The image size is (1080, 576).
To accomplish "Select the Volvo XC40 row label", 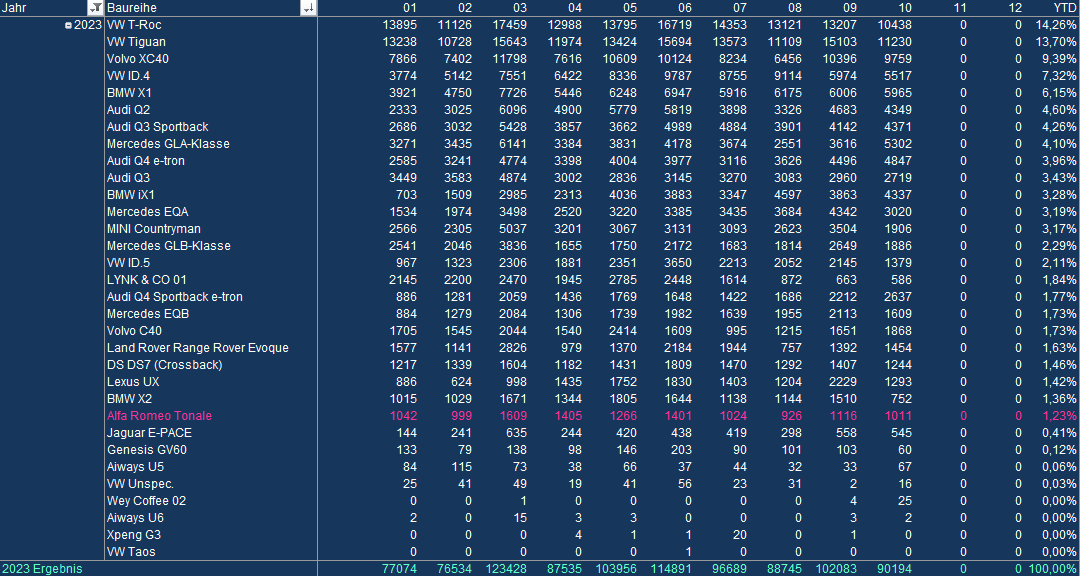I will pyautogui.click(x=138, y=59).
